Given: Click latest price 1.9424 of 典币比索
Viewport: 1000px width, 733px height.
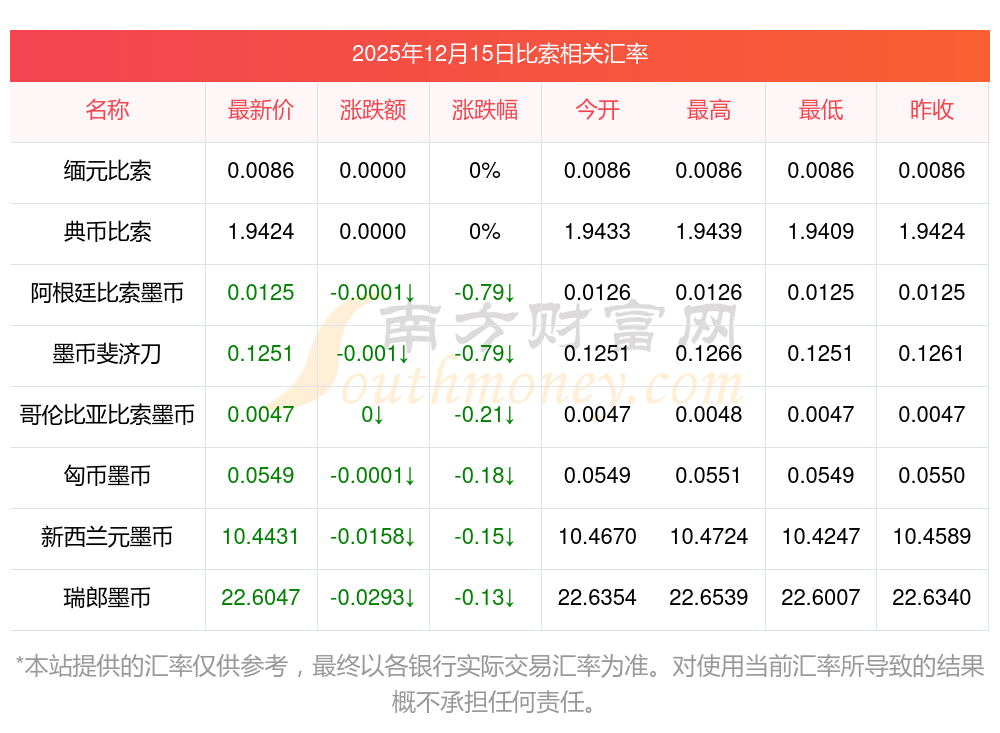Looking at the screenshot, I should click(x=261, y=232).
